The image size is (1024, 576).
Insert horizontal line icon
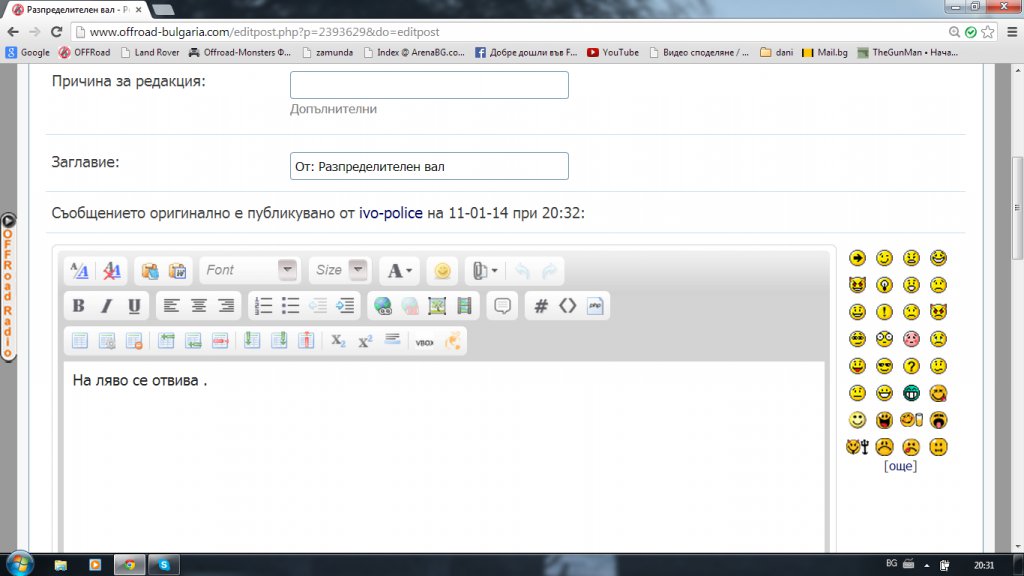392,340
